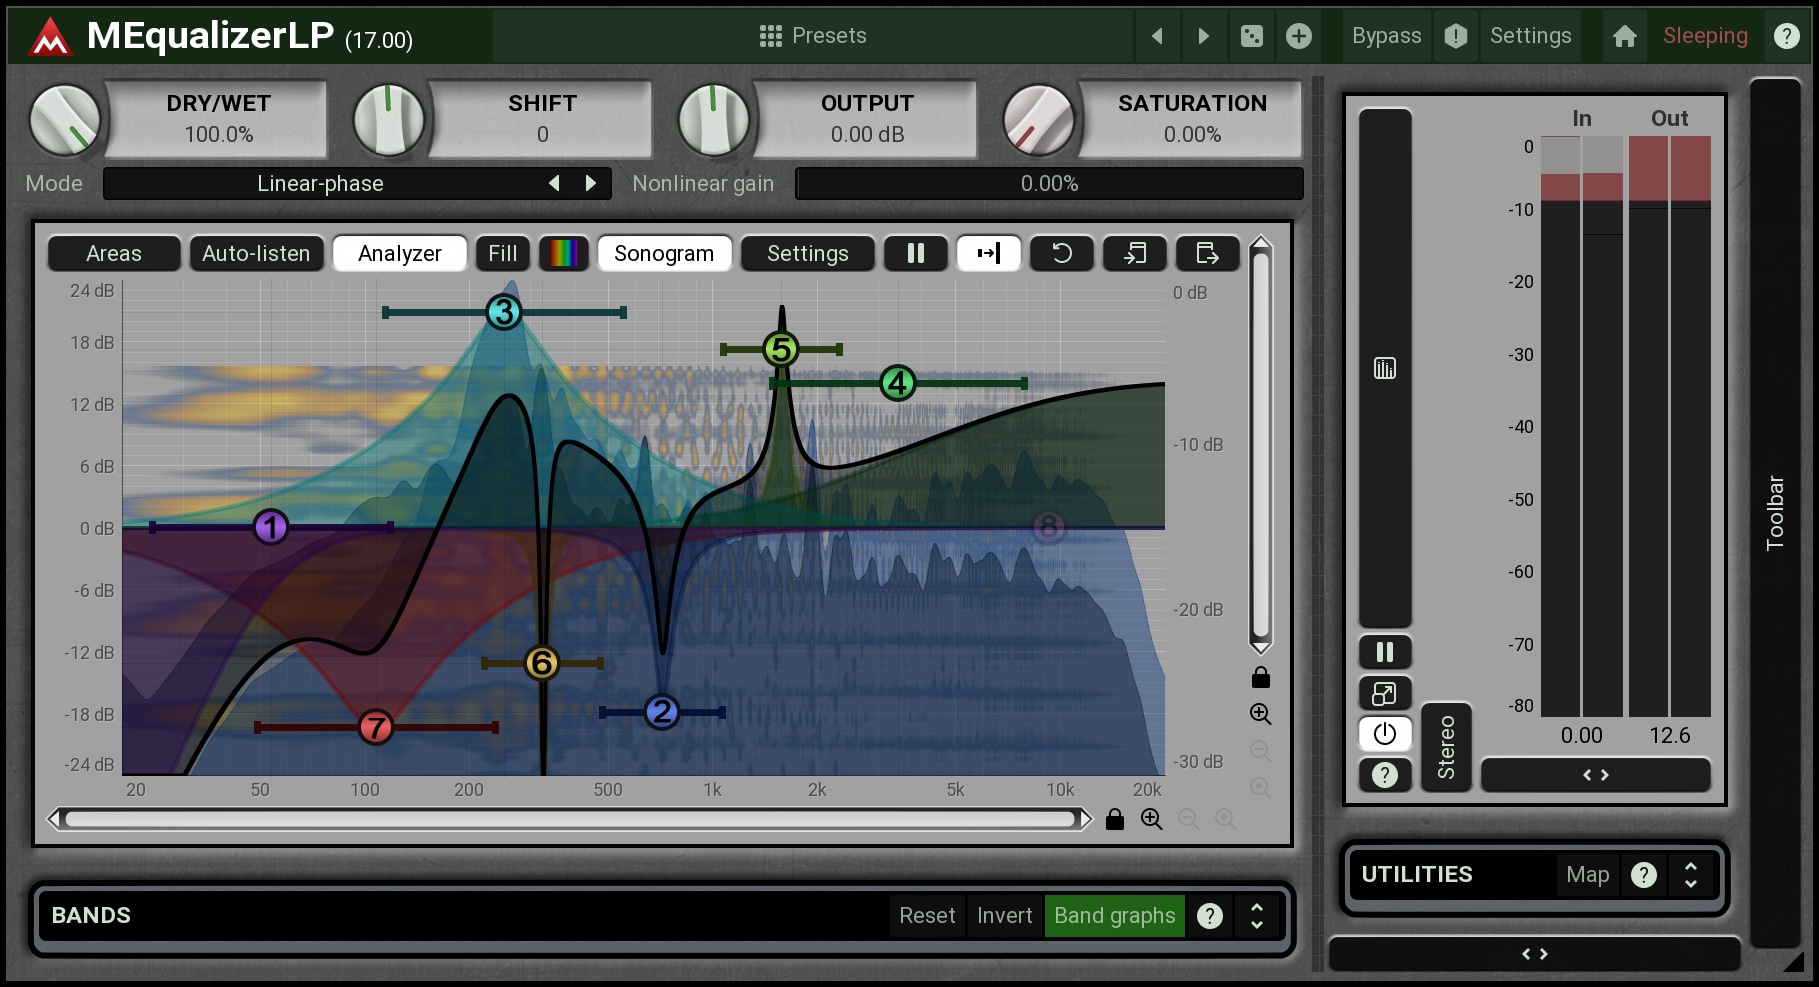Click the lock icon below the horizontal scrollbar
Image resolution: width=1819 pixels, height=987 pixels.
point(1115,820)
